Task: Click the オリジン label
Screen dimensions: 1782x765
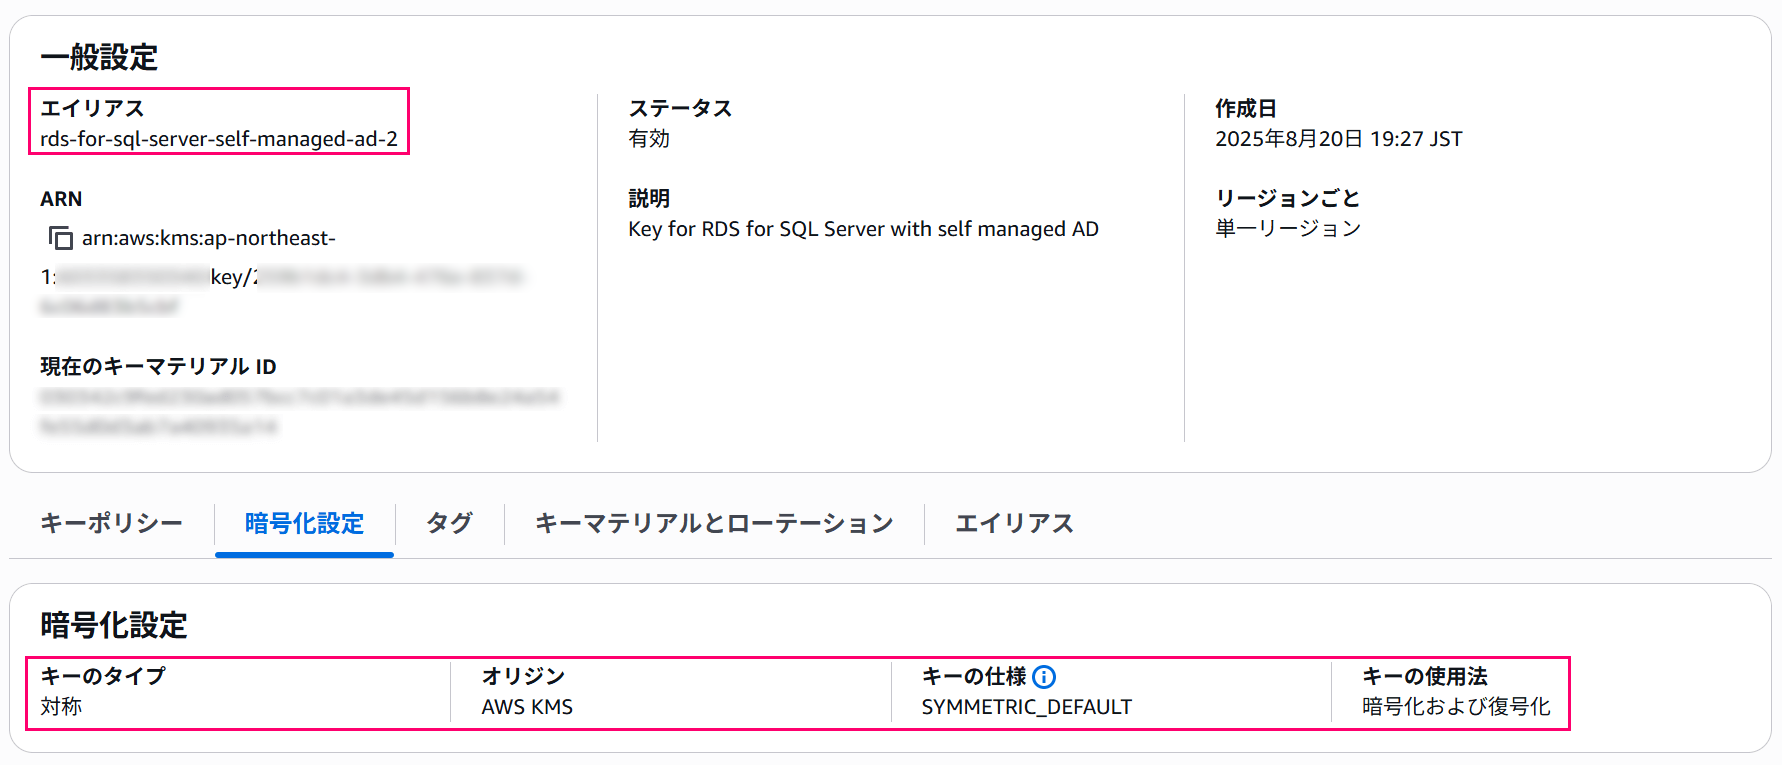Action: [x=523, y=677]
